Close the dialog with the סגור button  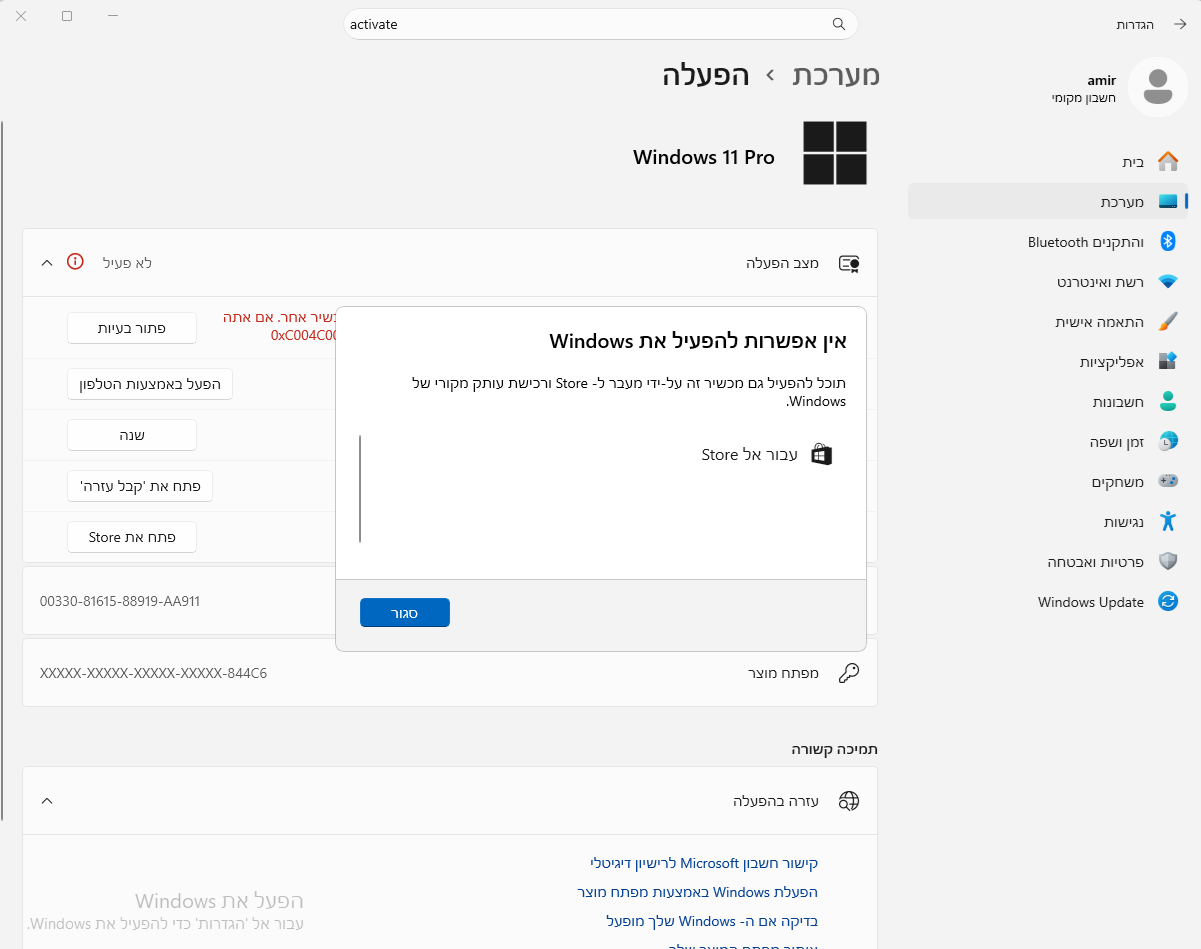(x=405, y=613)
